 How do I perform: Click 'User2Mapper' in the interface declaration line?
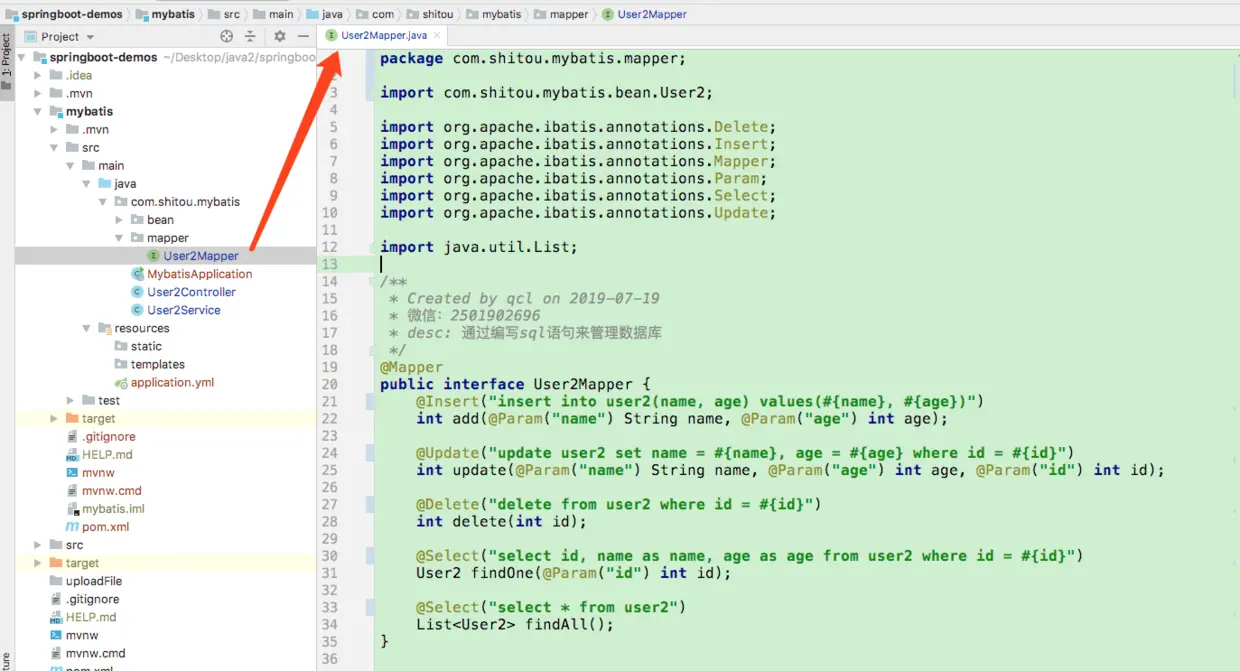[583, 384]
